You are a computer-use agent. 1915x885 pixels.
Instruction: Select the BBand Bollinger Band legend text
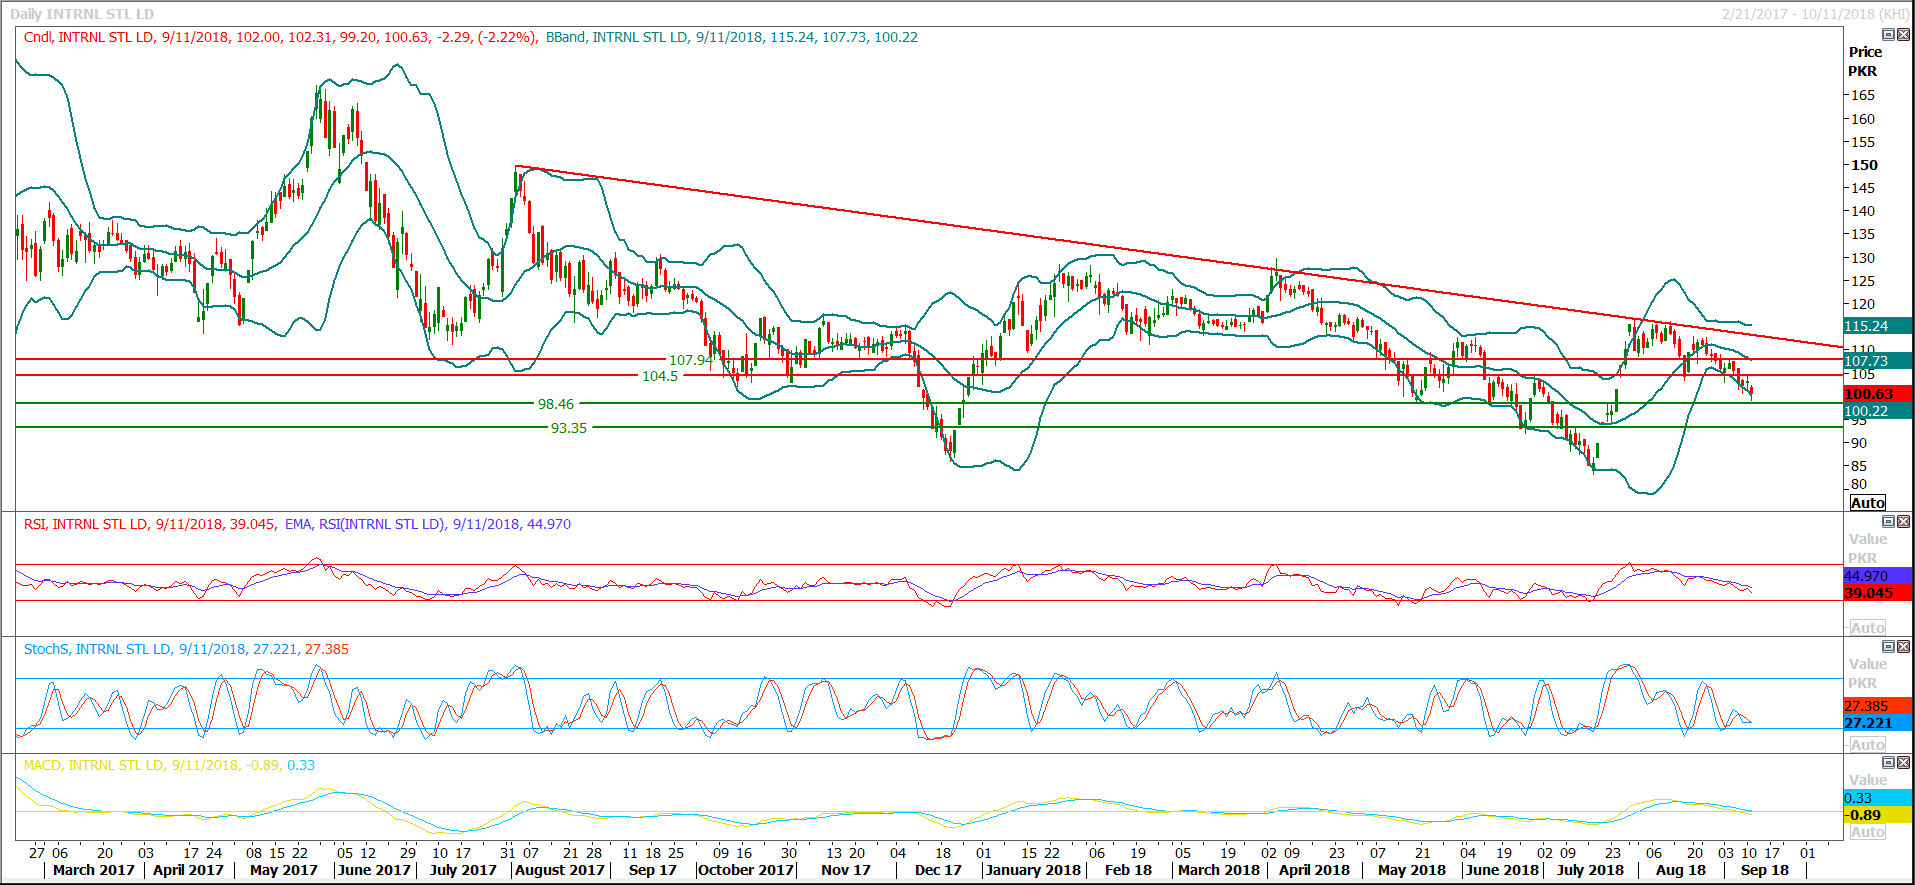(566, 37)
